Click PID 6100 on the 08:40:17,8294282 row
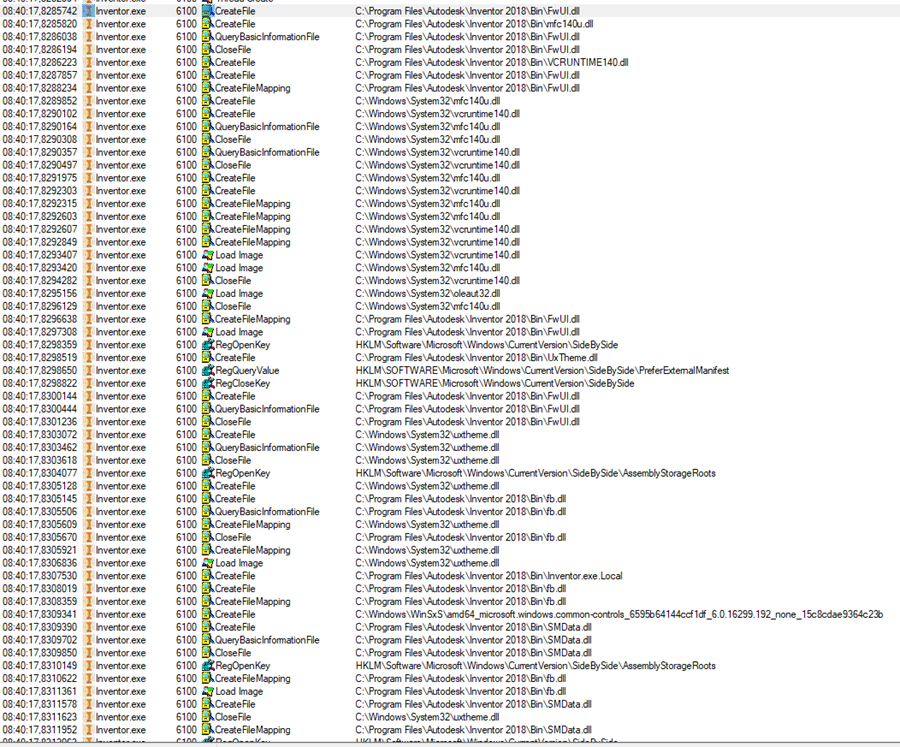 point(187,280)
